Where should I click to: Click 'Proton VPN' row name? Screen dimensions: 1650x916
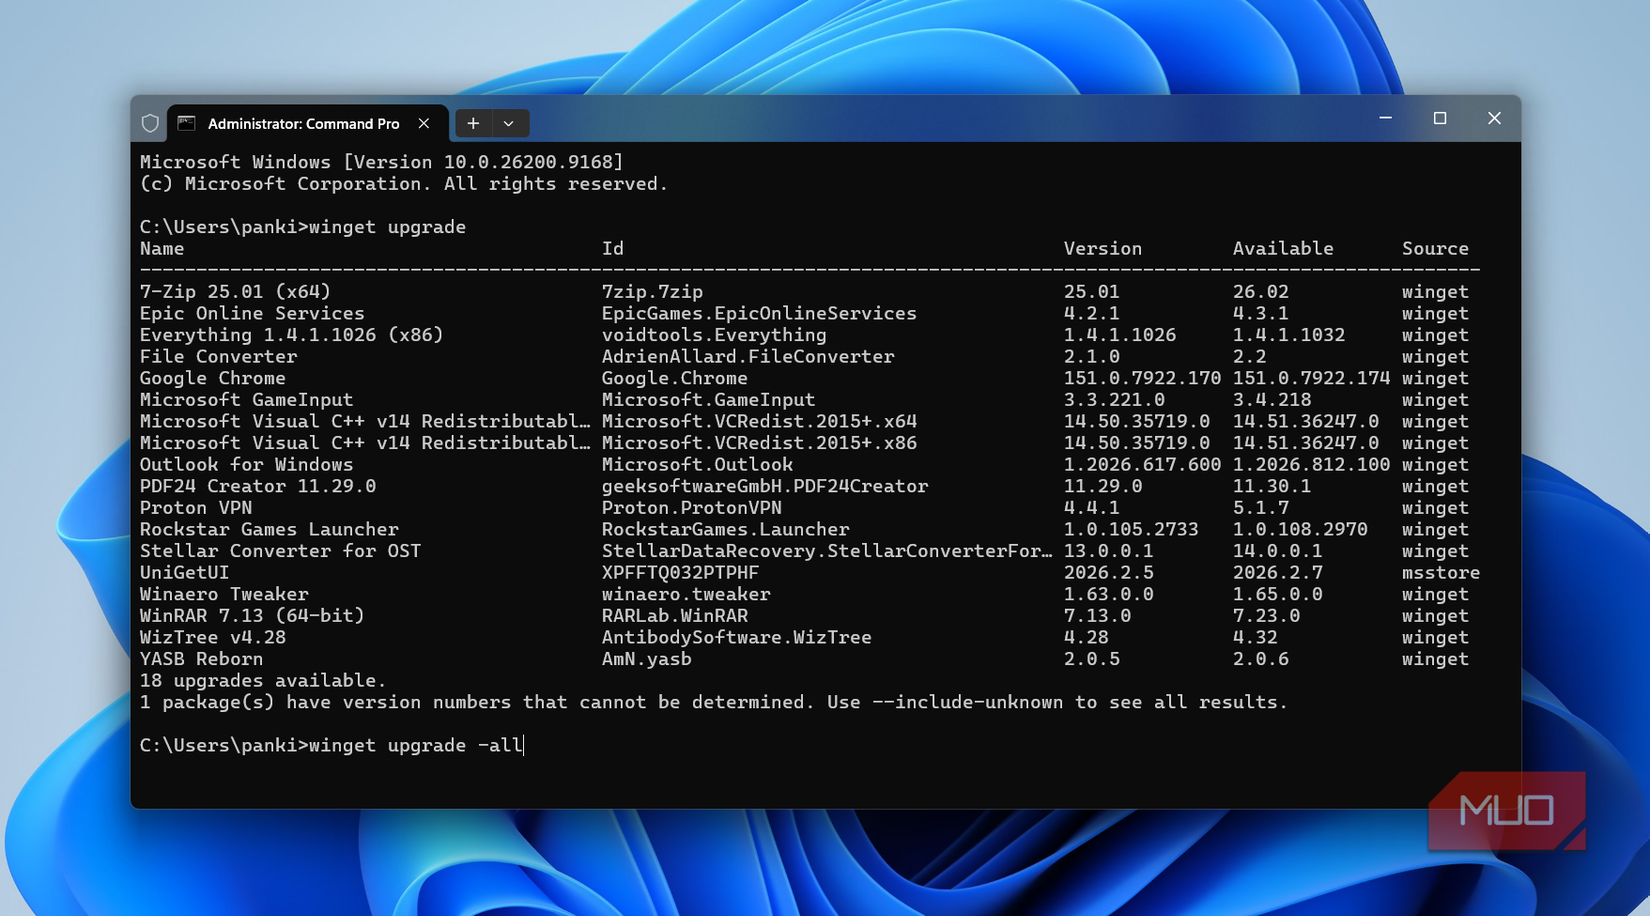click(x=195, y=507)
